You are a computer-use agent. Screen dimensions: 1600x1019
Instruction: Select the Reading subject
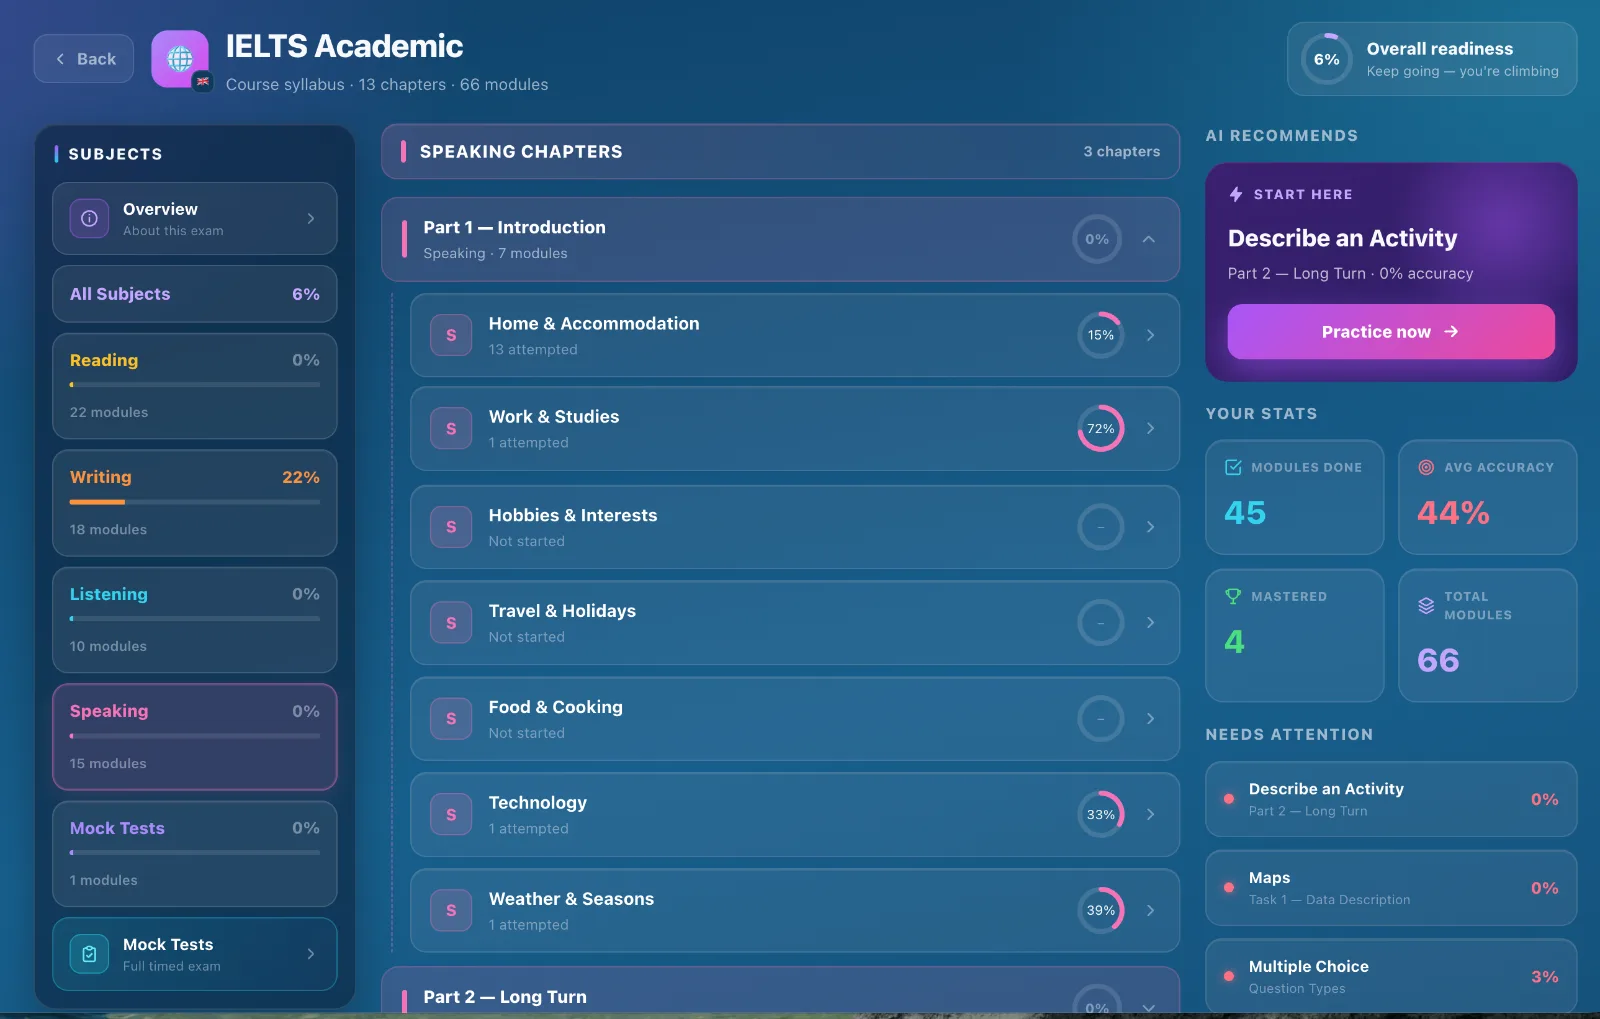pyautogui.click(x=195, y=386)
